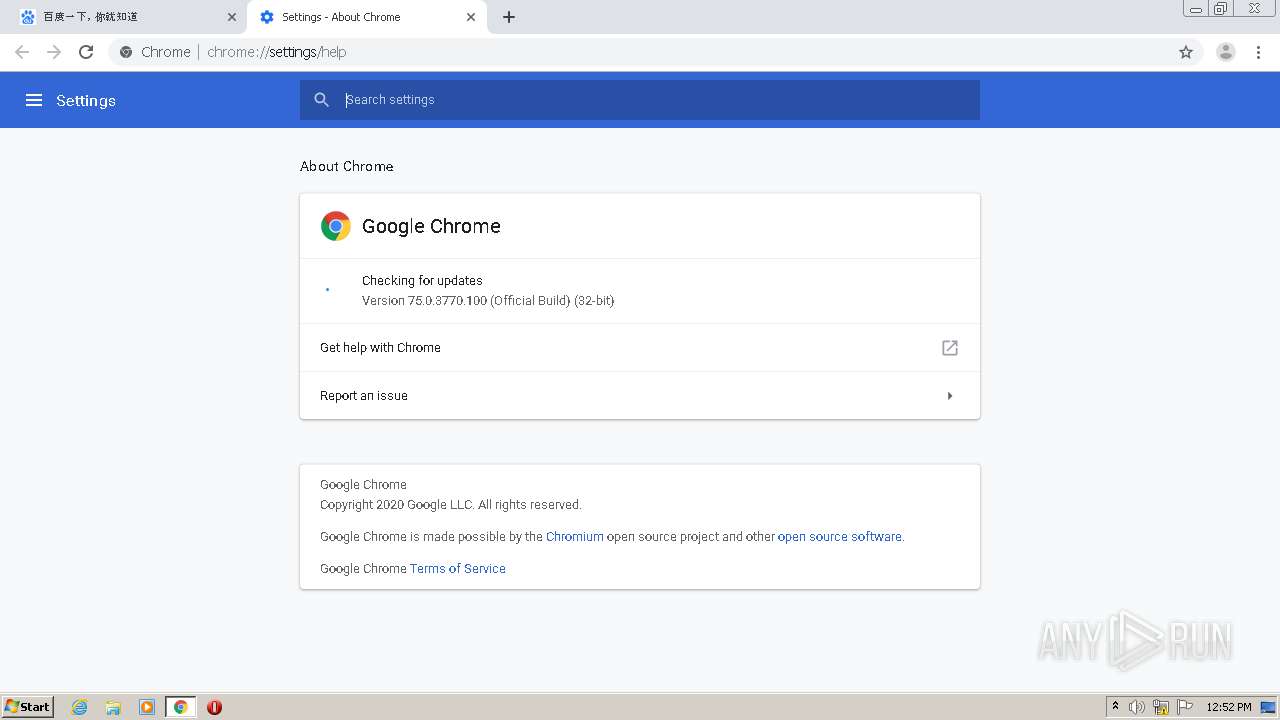Launch Internet Explorer from taskbar
This screenshot has height=720, width=1280.
click(80, 707)
